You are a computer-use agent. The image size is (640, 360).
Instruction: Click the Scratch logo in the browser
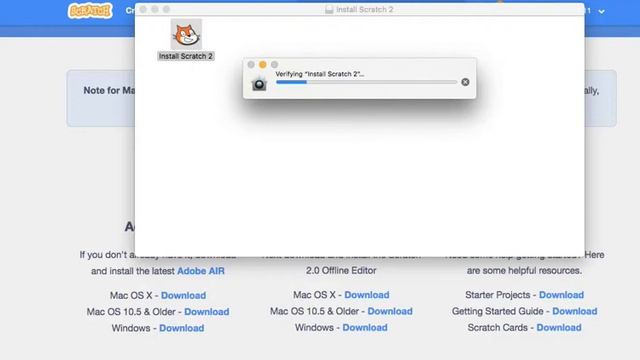click(90, 11)
